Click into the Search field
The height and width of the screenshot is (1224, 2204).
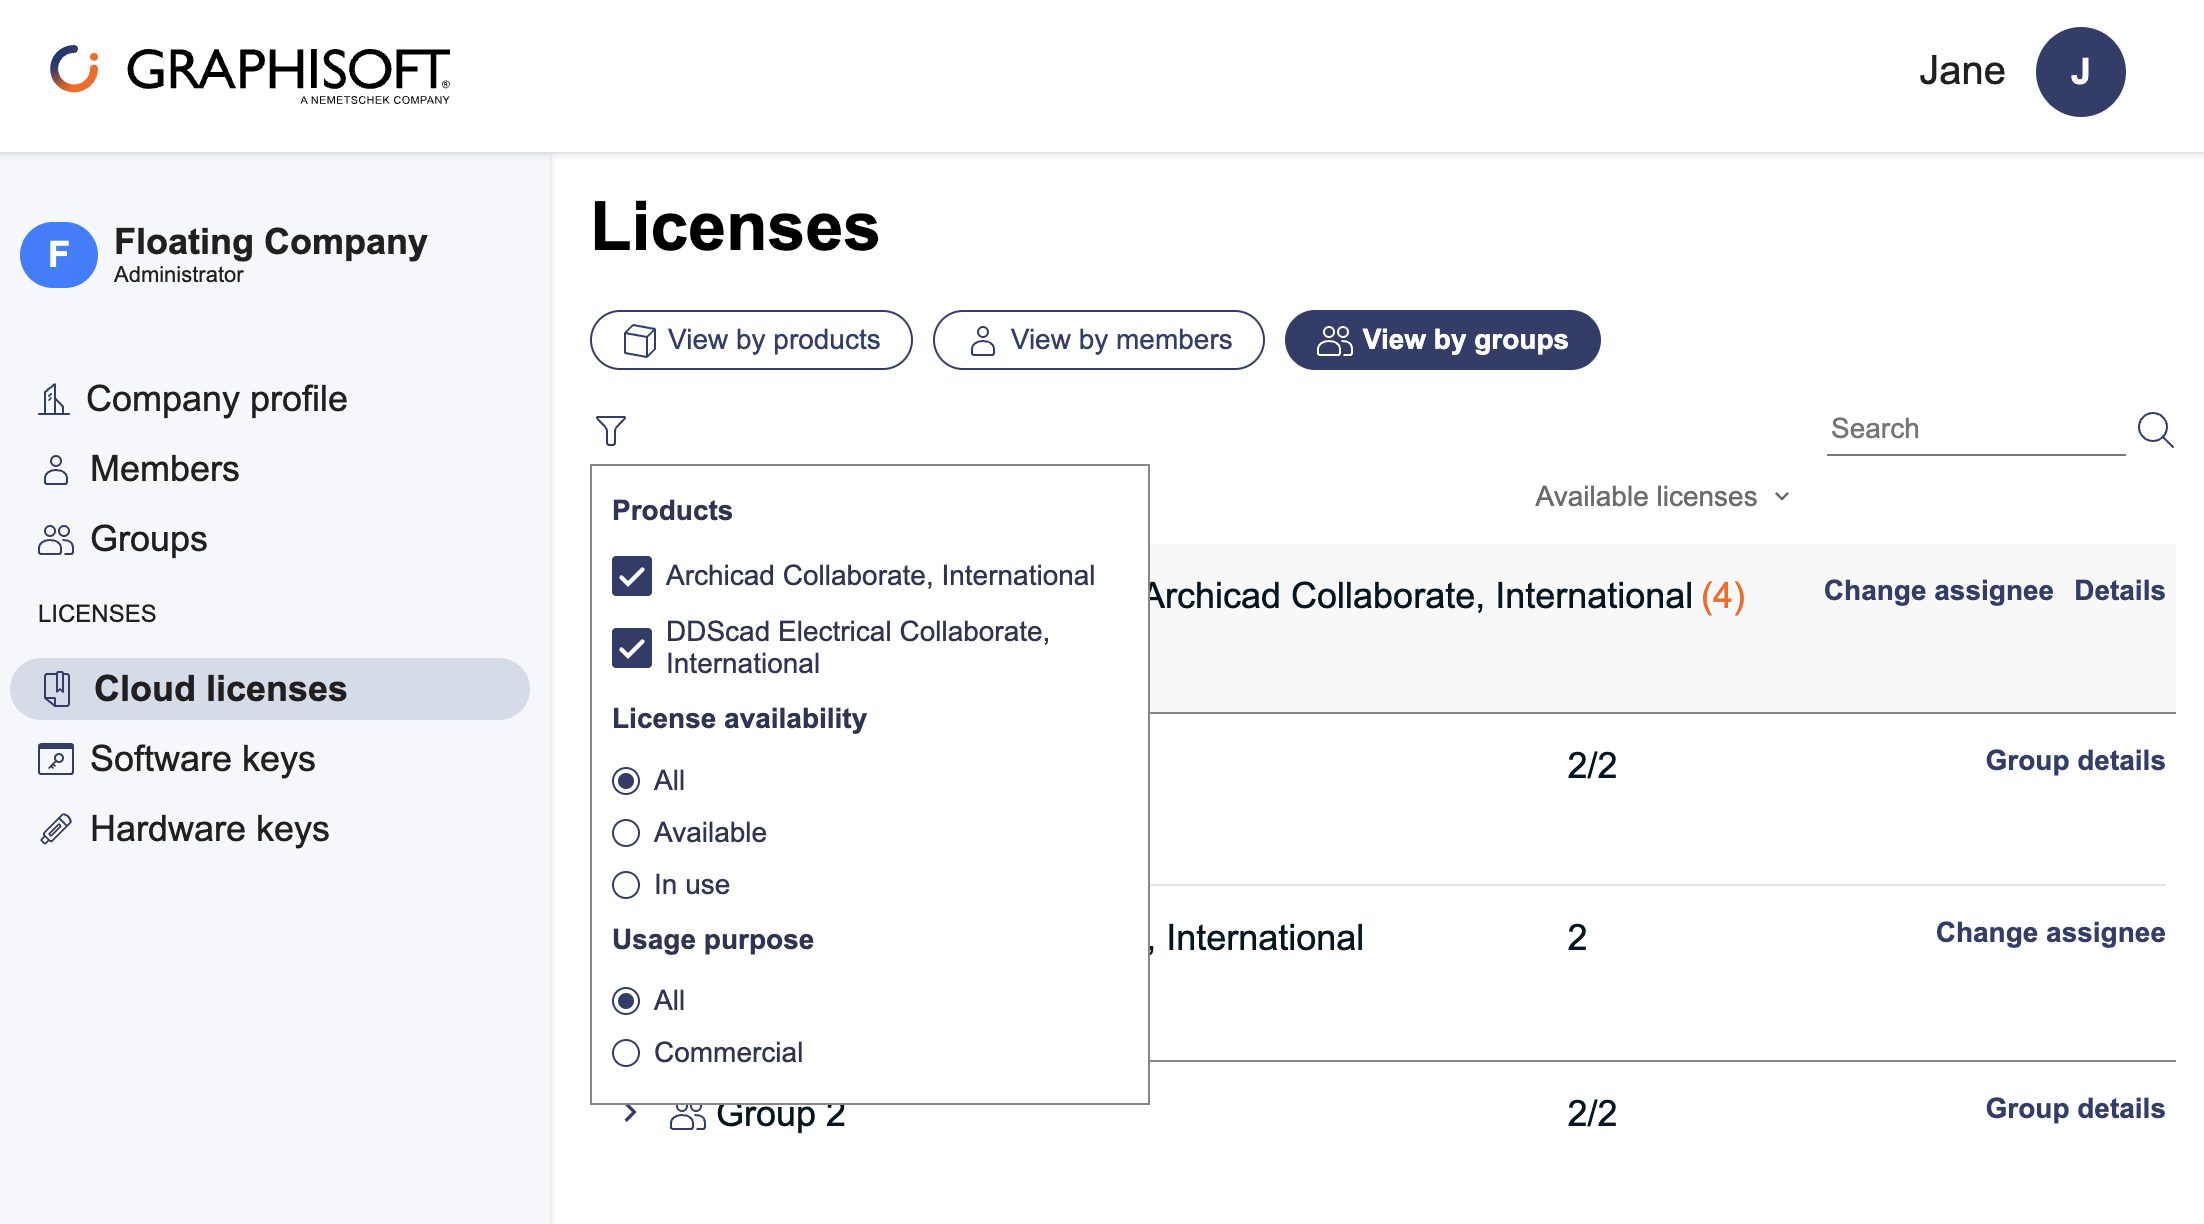pos(1975,429)
